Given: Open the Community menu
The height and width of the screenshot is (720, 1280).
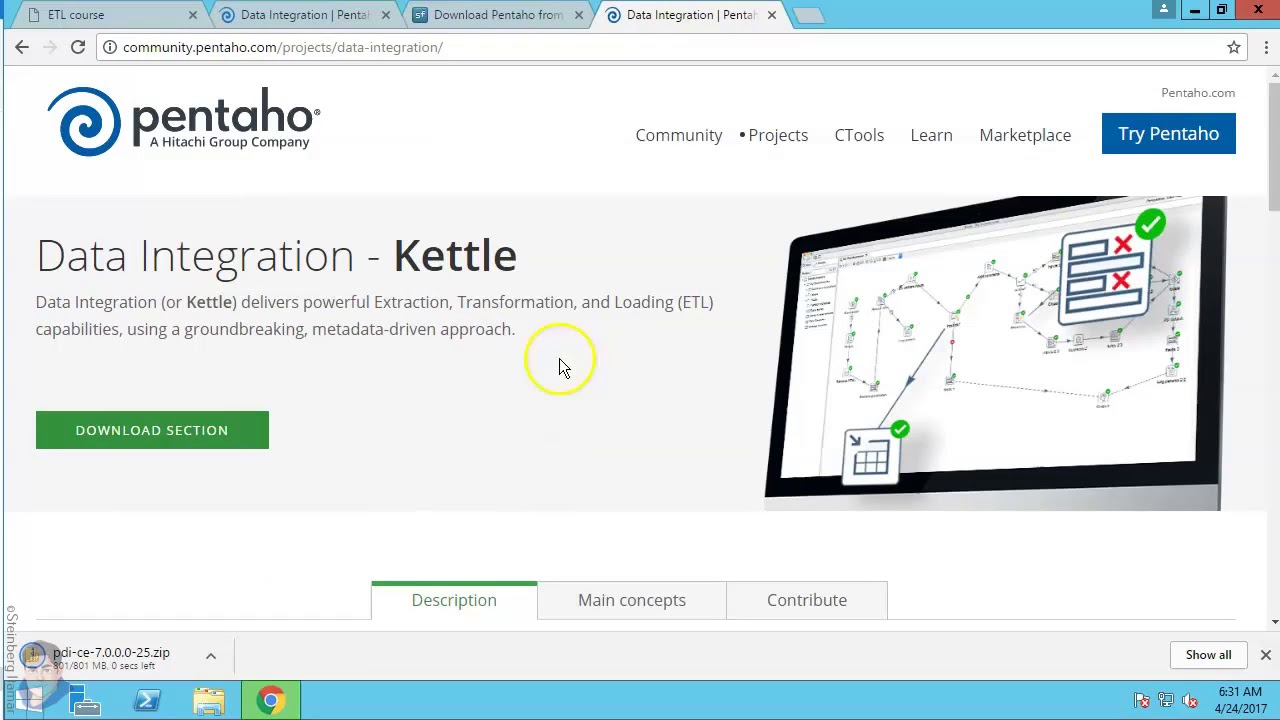Looking at the screenshot, I should [678, 135].
